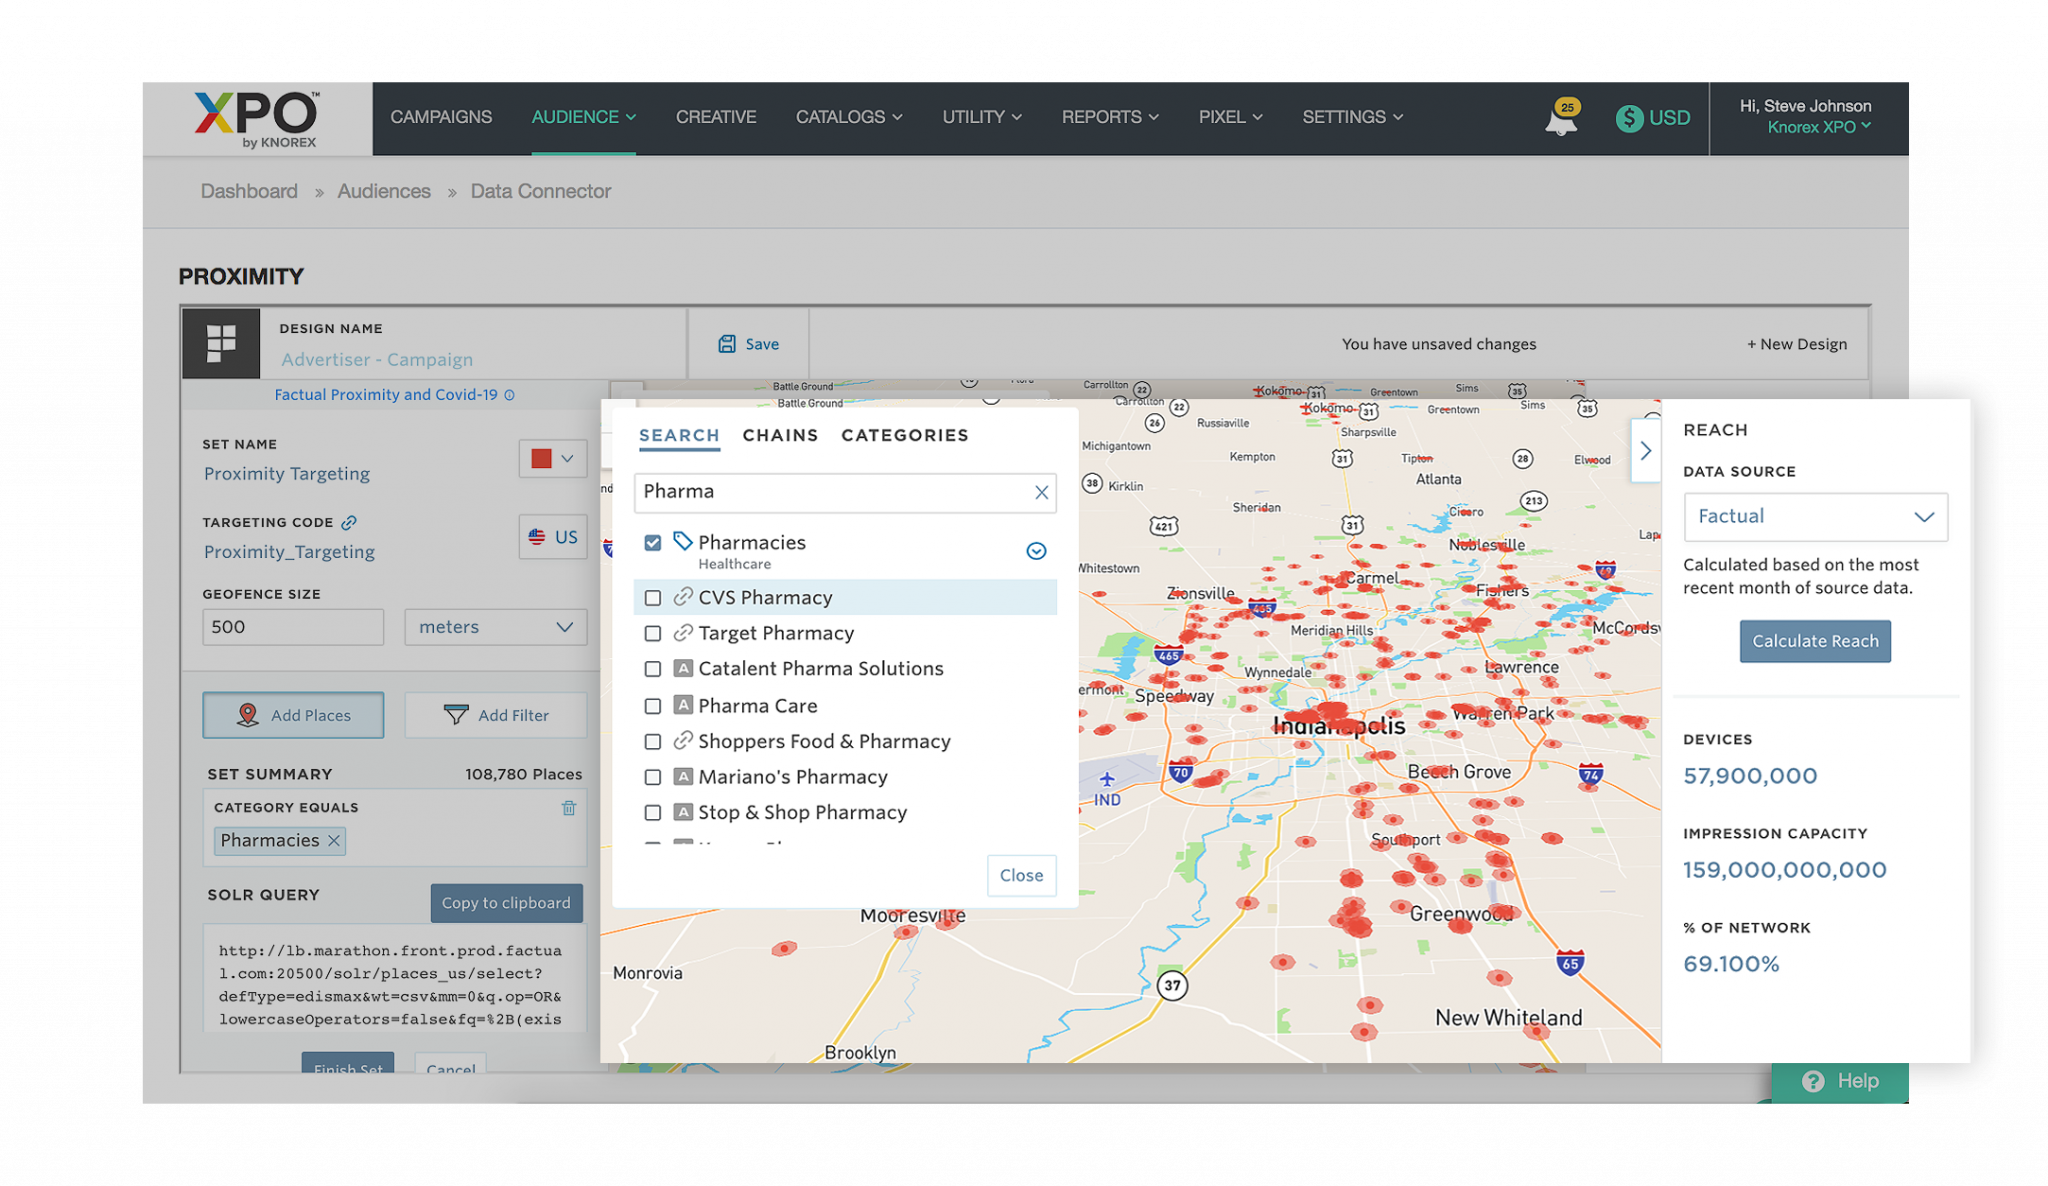Check the CVS Pharmacy checkbox
Screen dimensions: 2048x1186
point(654,597)
